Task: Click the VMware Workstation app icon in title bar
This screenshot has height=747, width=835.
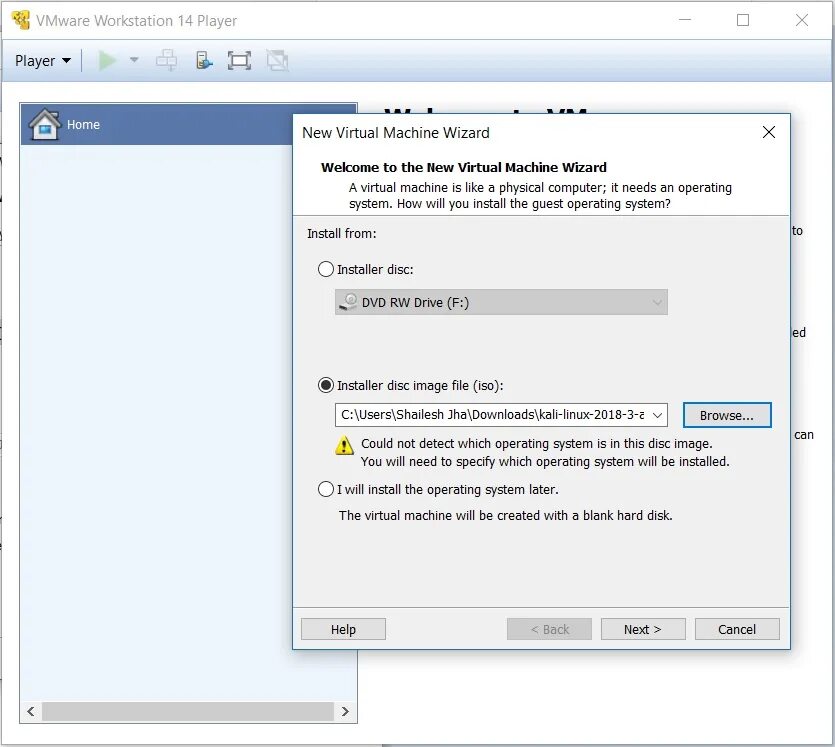Action: 20,20
